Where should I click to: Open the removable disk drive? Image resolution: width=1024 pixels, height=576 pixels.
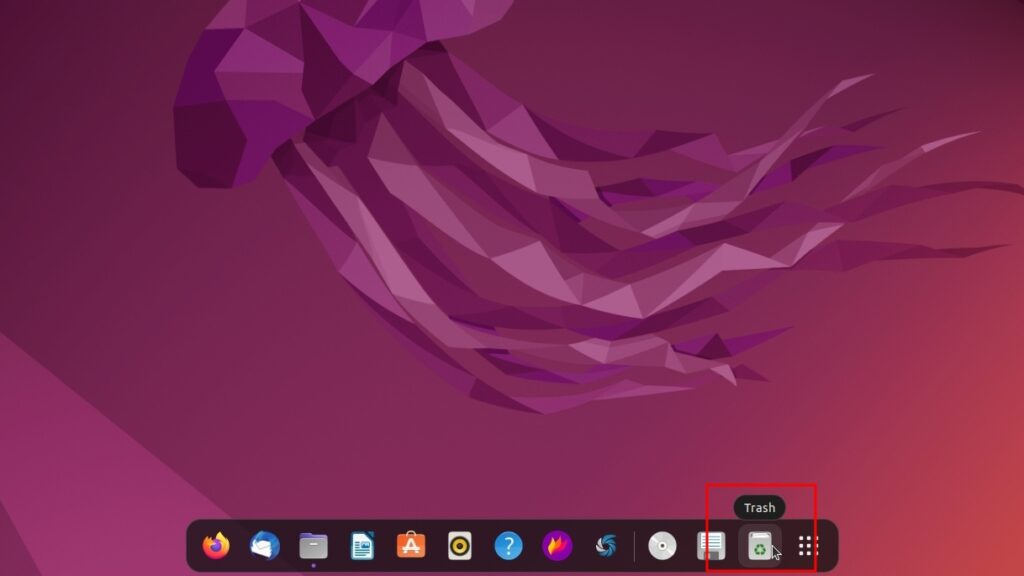[x=711, y=544]
